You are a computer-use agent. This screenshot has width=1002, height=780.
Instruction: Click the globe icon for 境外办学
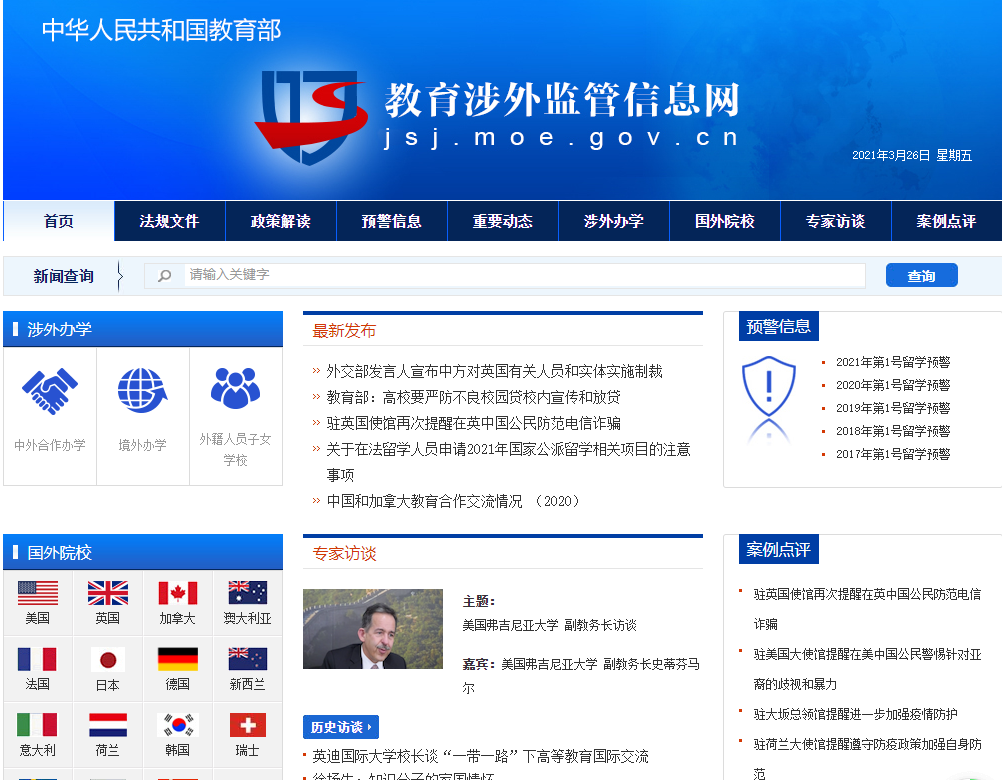tap(143, 390)
